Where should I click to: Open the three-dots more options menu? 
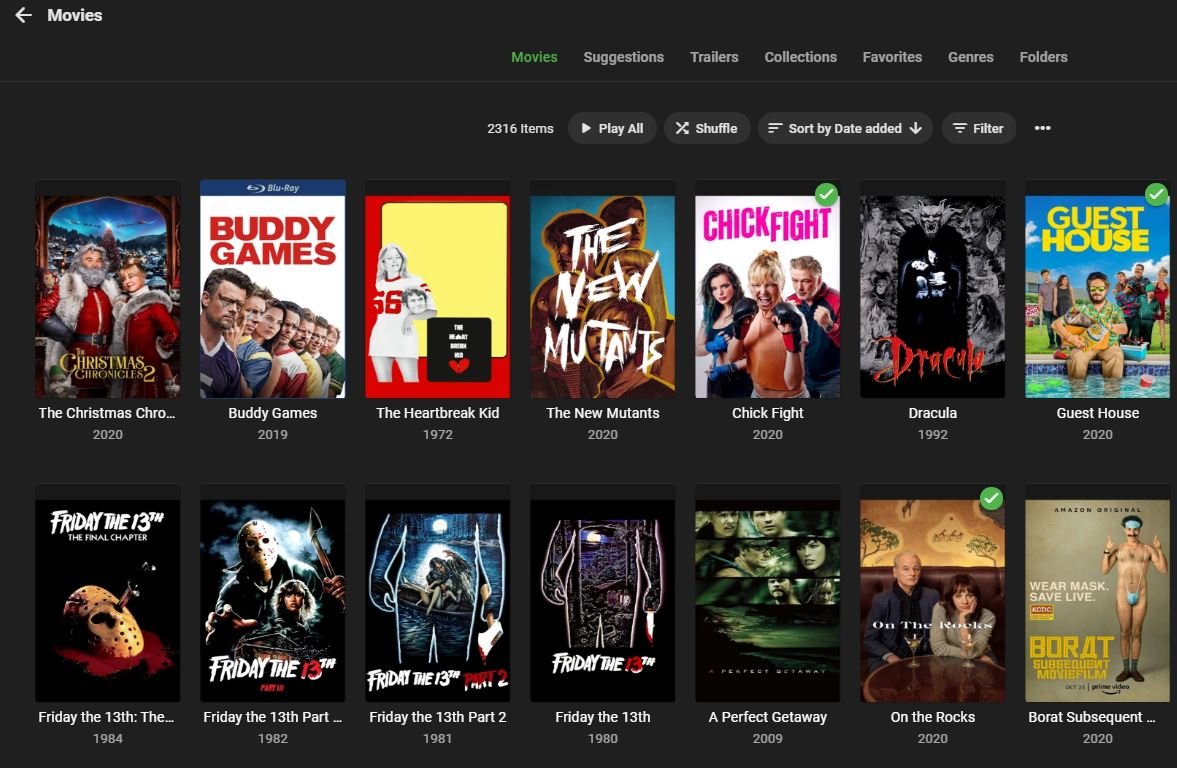(x=1042, y=128)
